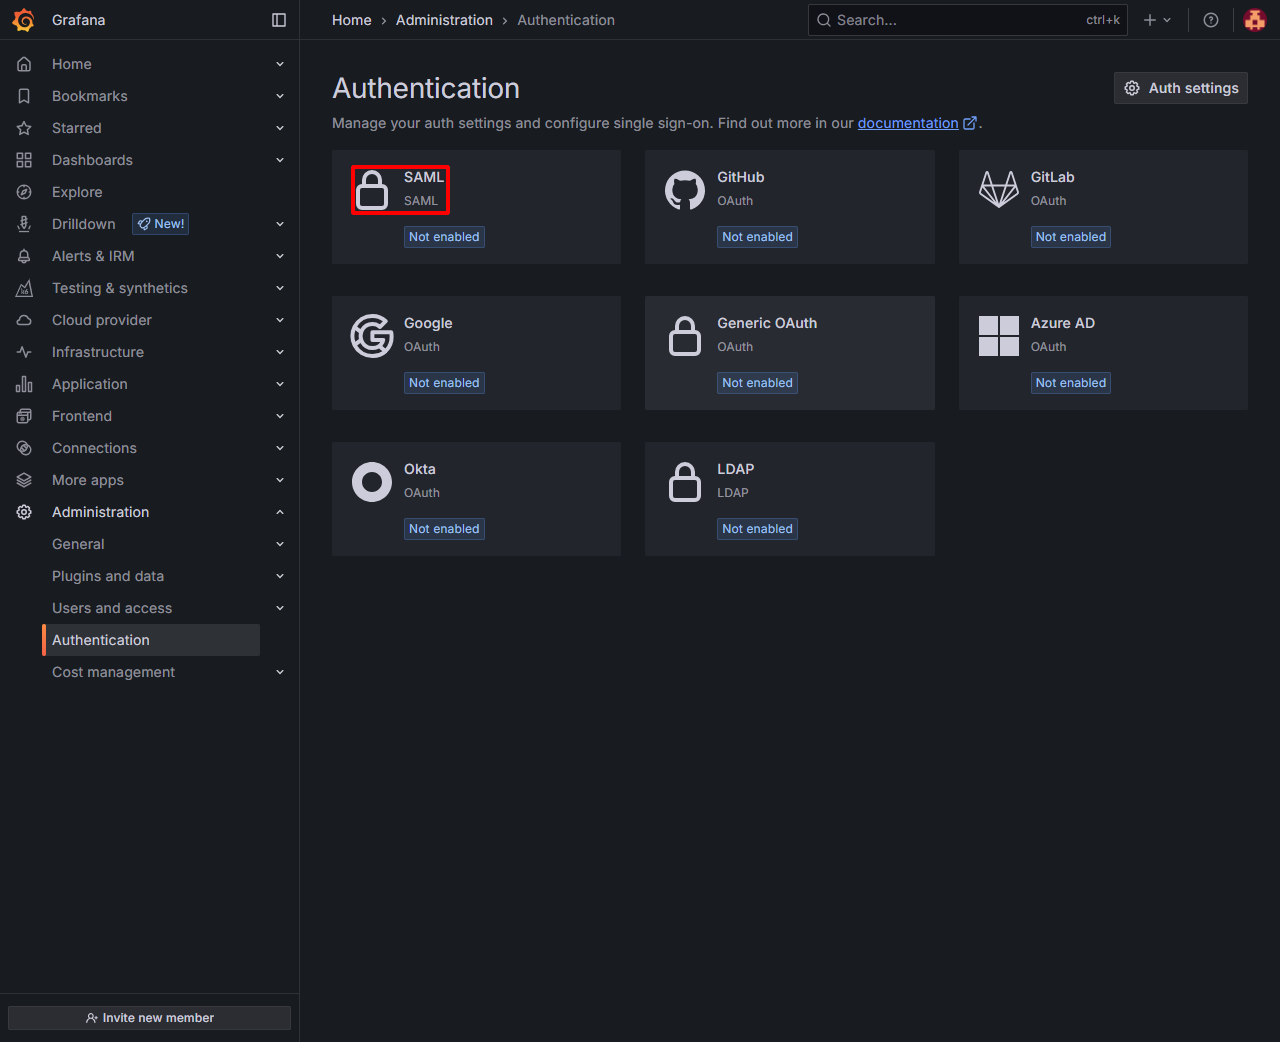The height and width of the screenshot is (1042, 1280).
Task: Expand the Users and access submenu
Action: (280, 608)
